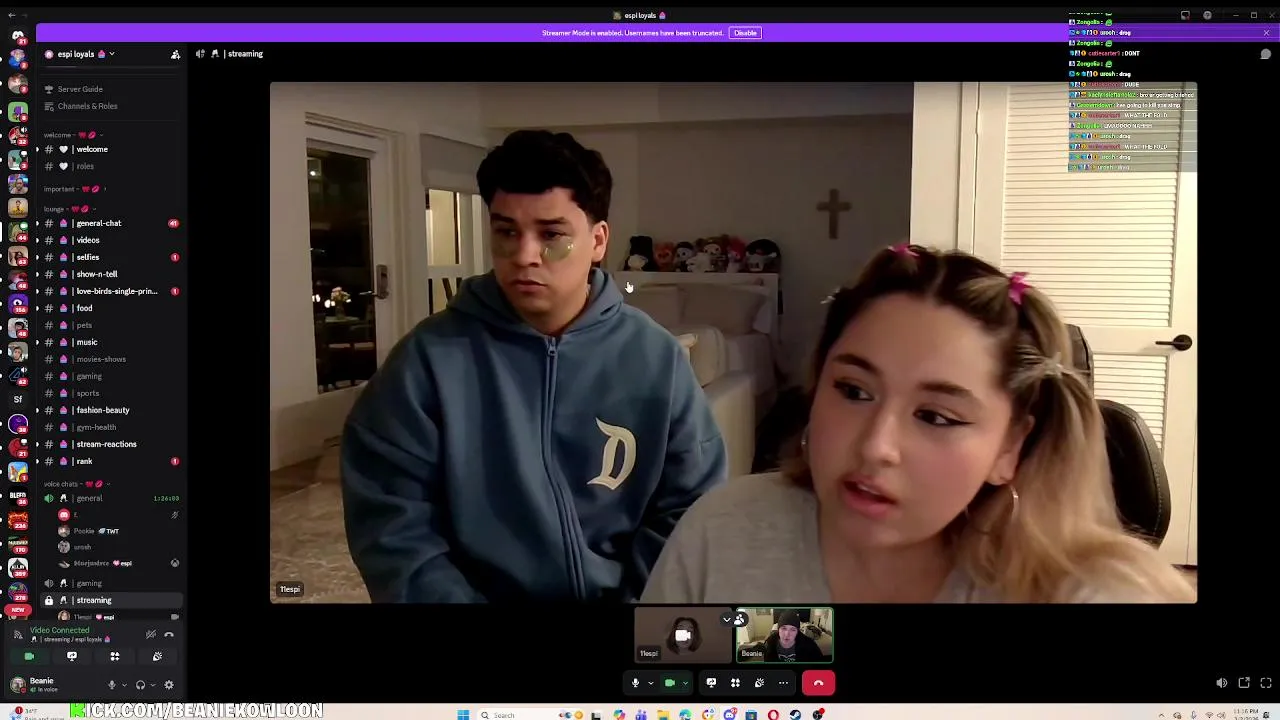Click the speaker icon before streaming title
The image size is (1280, 720).
pyautogui.click(x=201, y=54)
